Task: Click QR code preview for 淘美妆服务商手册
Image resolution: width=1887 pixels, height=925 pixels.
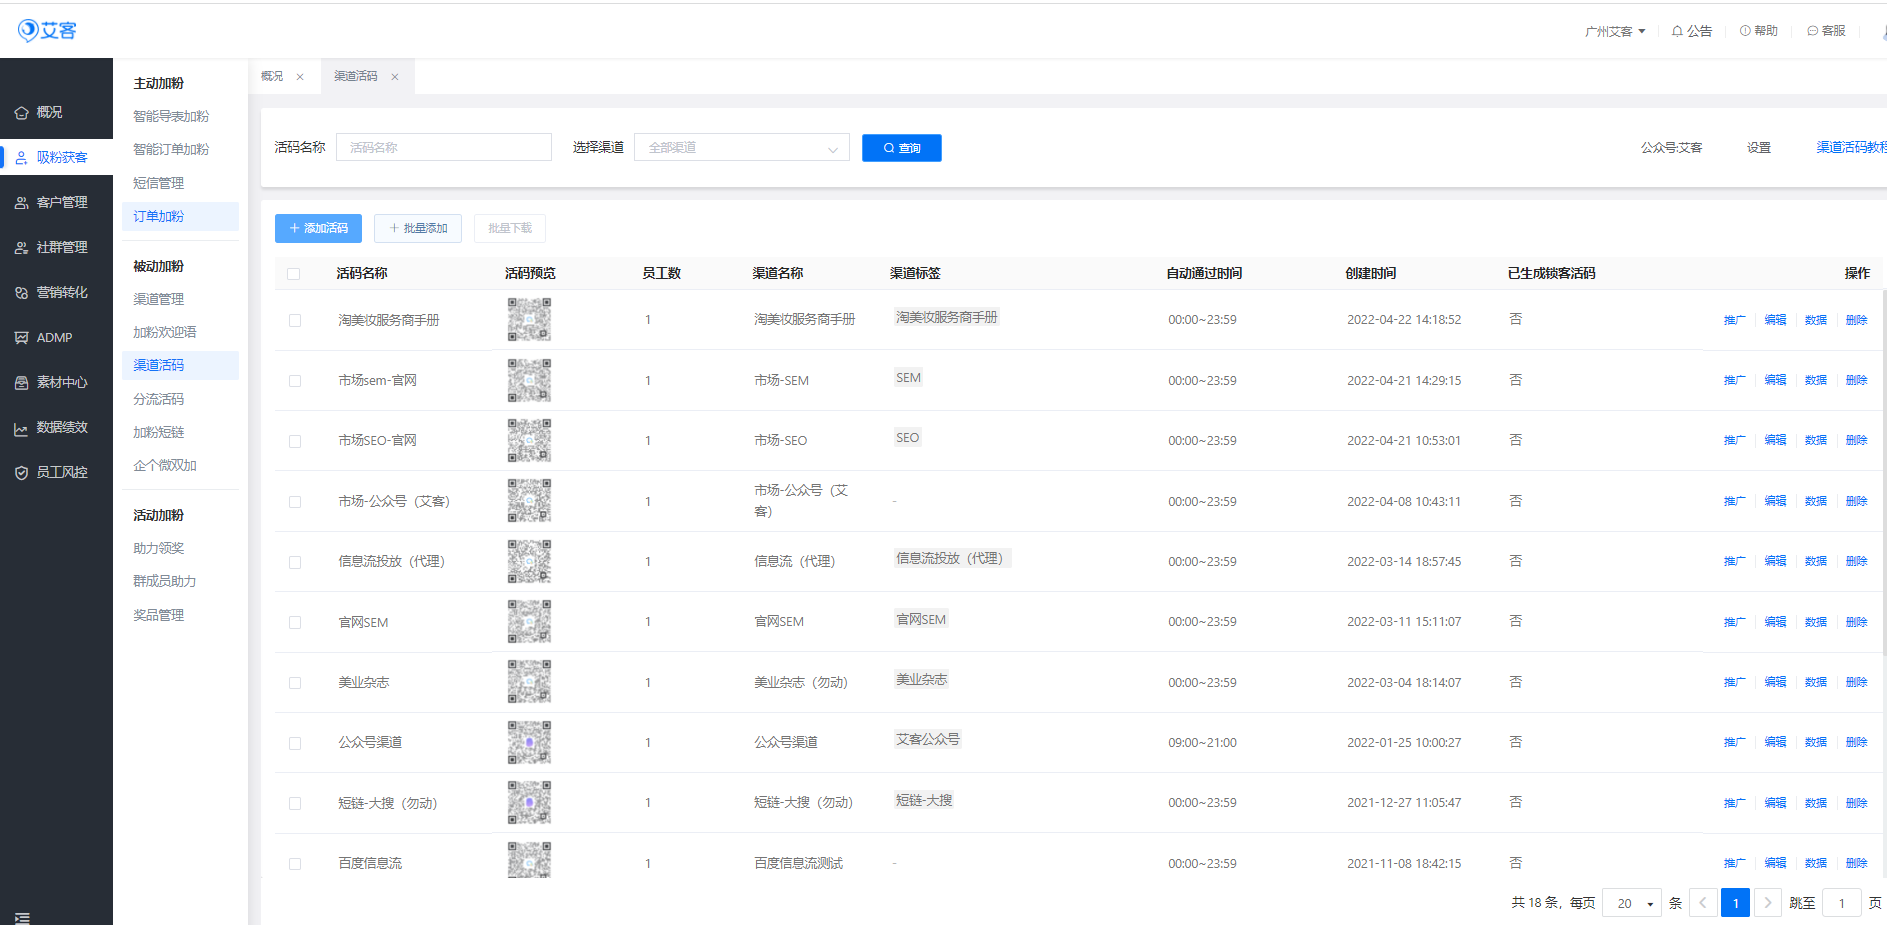Action: tap(529, 320)
